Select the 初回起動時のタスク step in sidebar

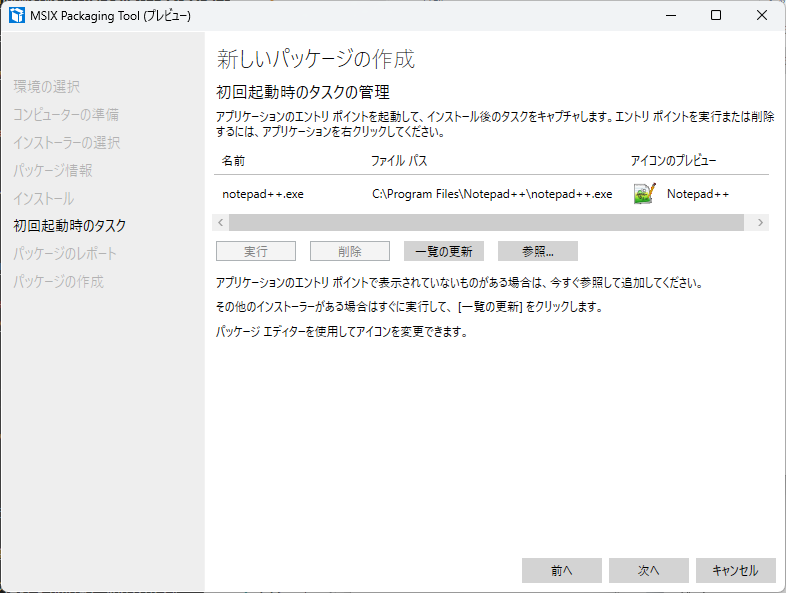[70, 226]
